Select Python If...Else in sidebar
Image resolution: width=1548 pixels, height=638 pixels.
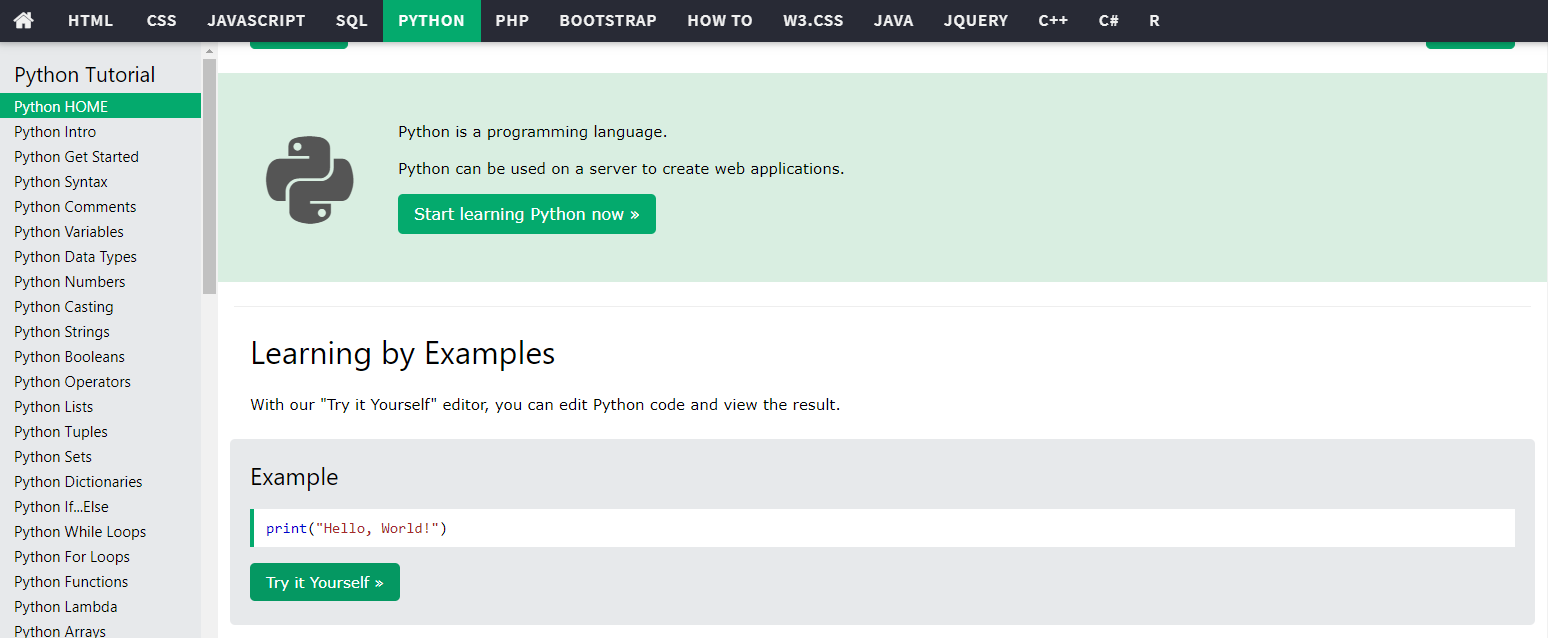[x=100, y=506]
